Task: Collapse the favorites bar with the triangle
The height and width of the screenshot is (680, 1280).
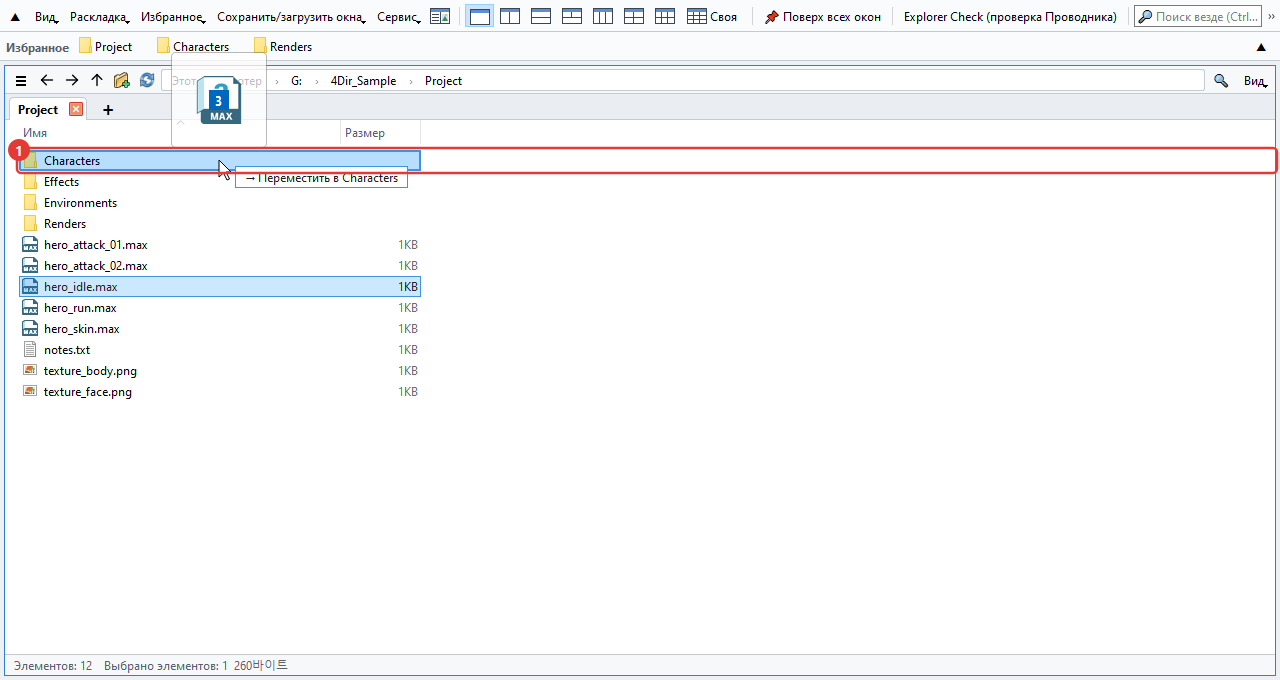Action: pos(1260,47)
